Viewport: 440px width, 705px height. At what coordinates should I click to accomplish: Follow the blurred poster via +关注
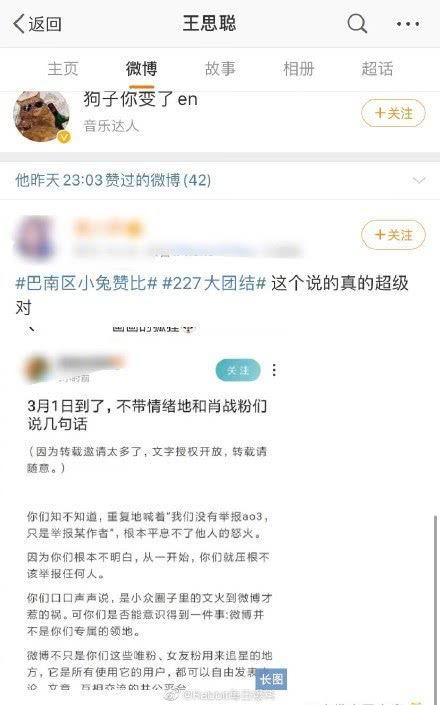(x=393, y=235)
